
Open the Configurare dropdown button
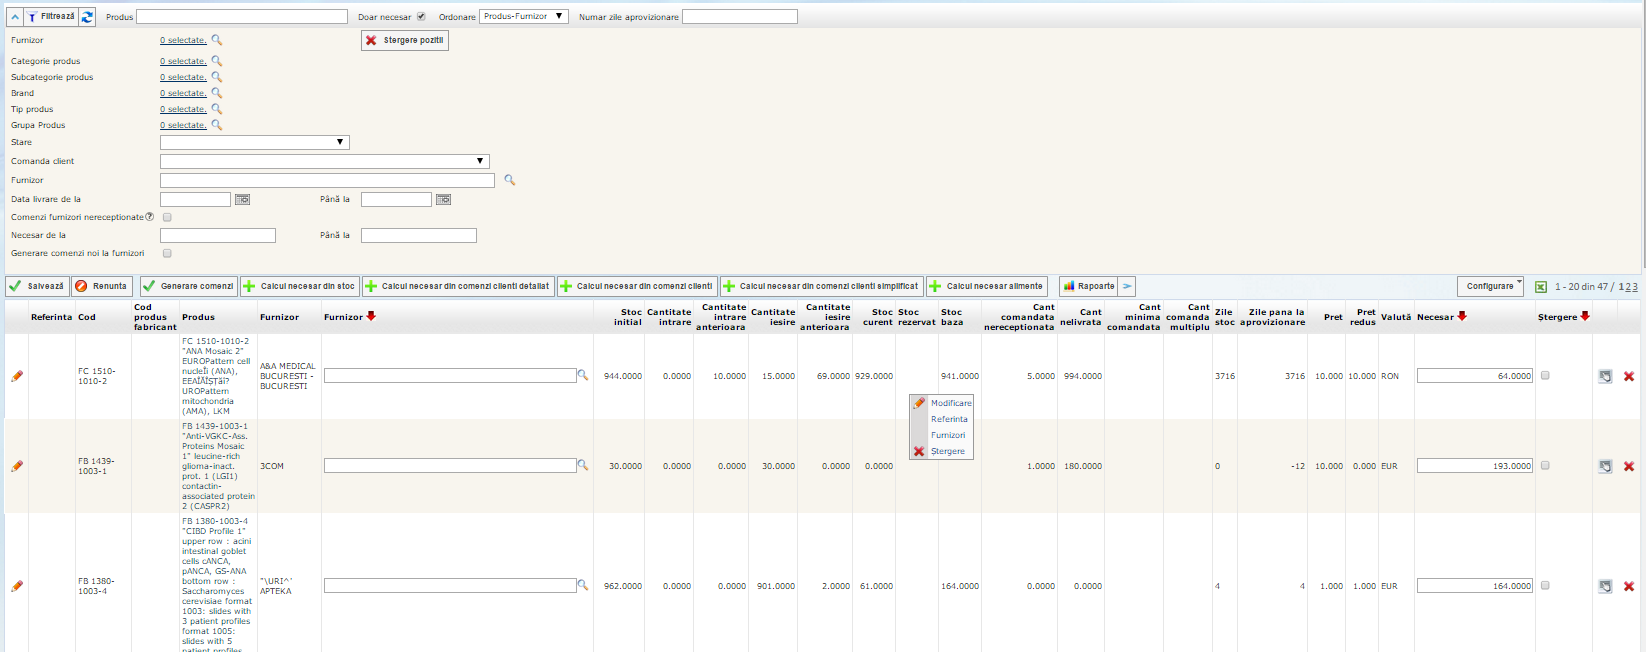(1490, 286)
